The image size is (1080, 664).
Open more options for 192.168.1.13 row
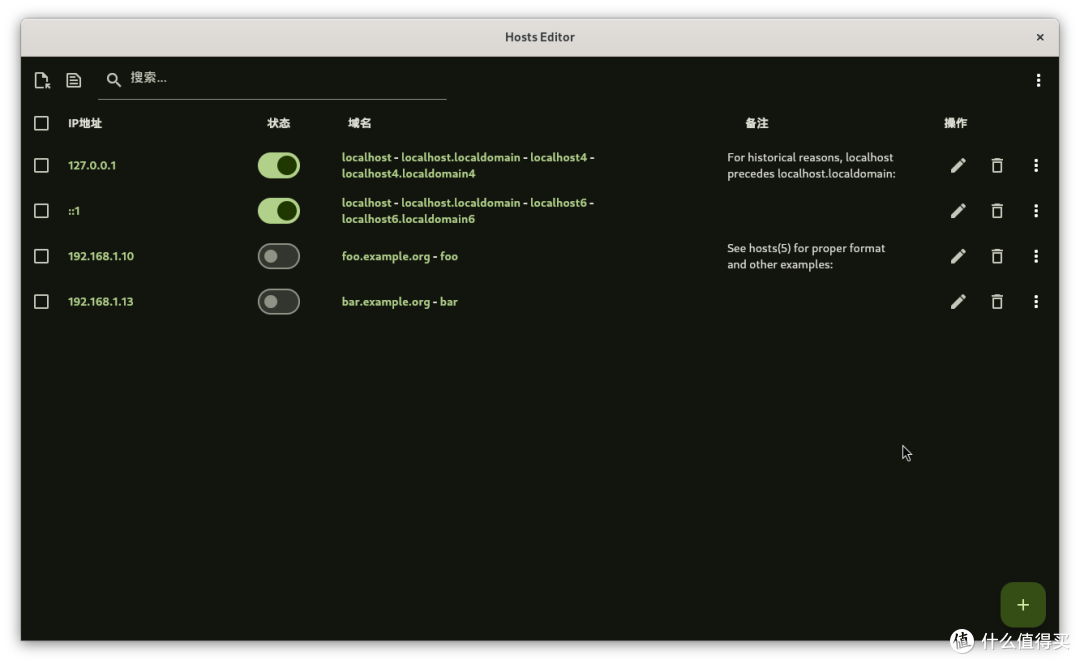coord(1036,302)
